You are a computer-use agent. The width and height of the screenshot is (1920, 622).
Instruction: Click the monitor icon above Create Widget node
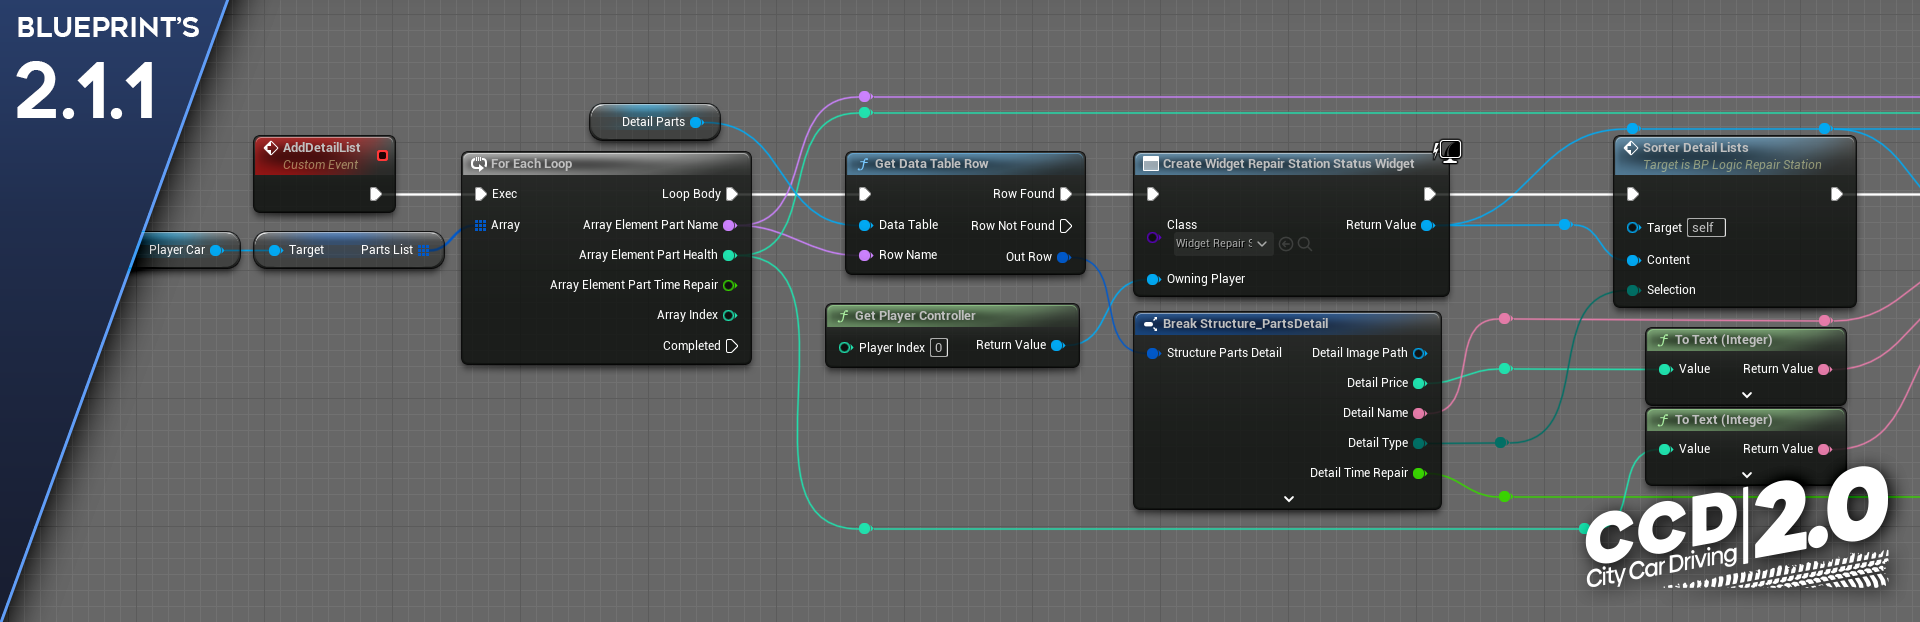[x=1449, y=150]
